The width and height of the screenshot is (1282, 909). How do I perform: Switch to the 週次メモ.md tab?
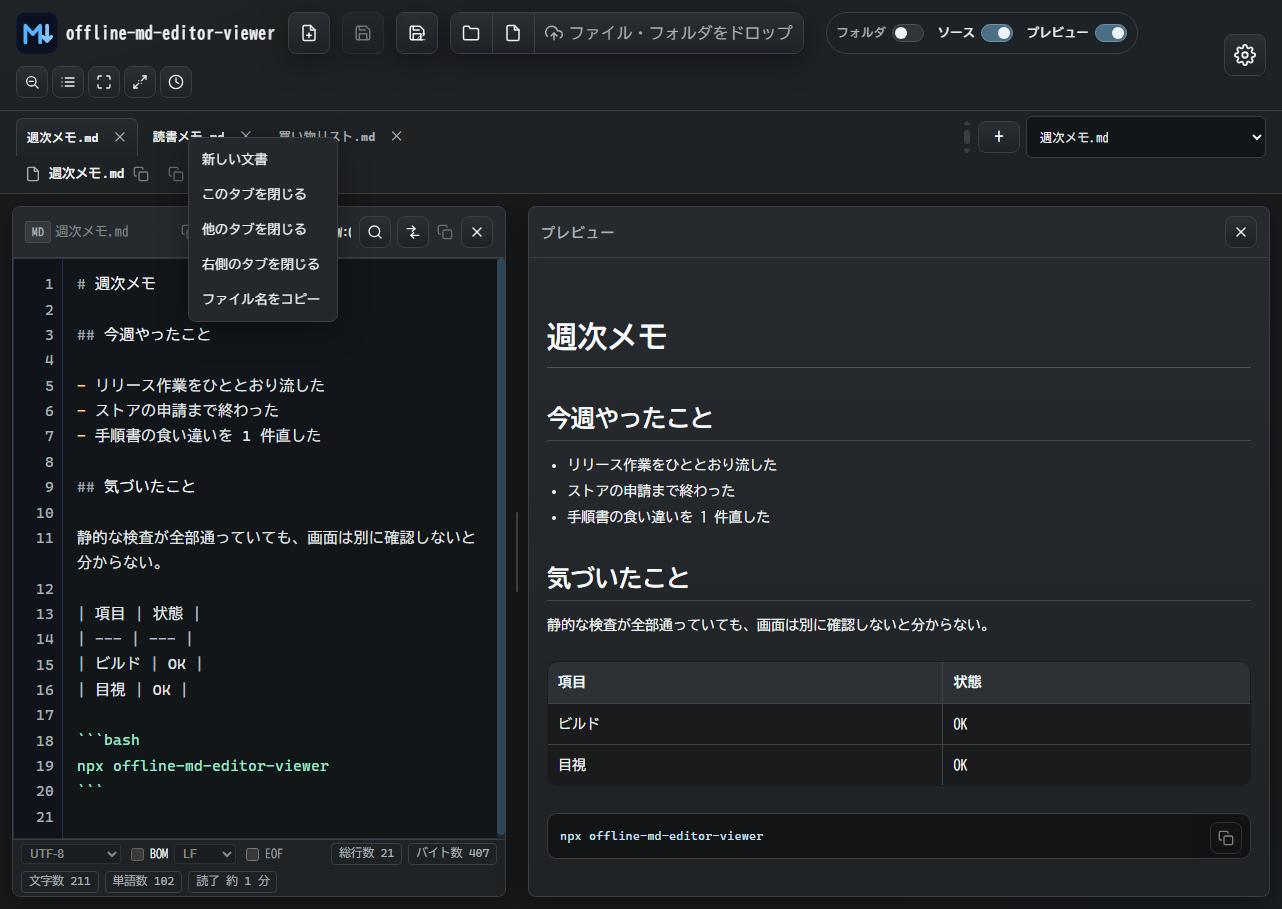(62, 137)
